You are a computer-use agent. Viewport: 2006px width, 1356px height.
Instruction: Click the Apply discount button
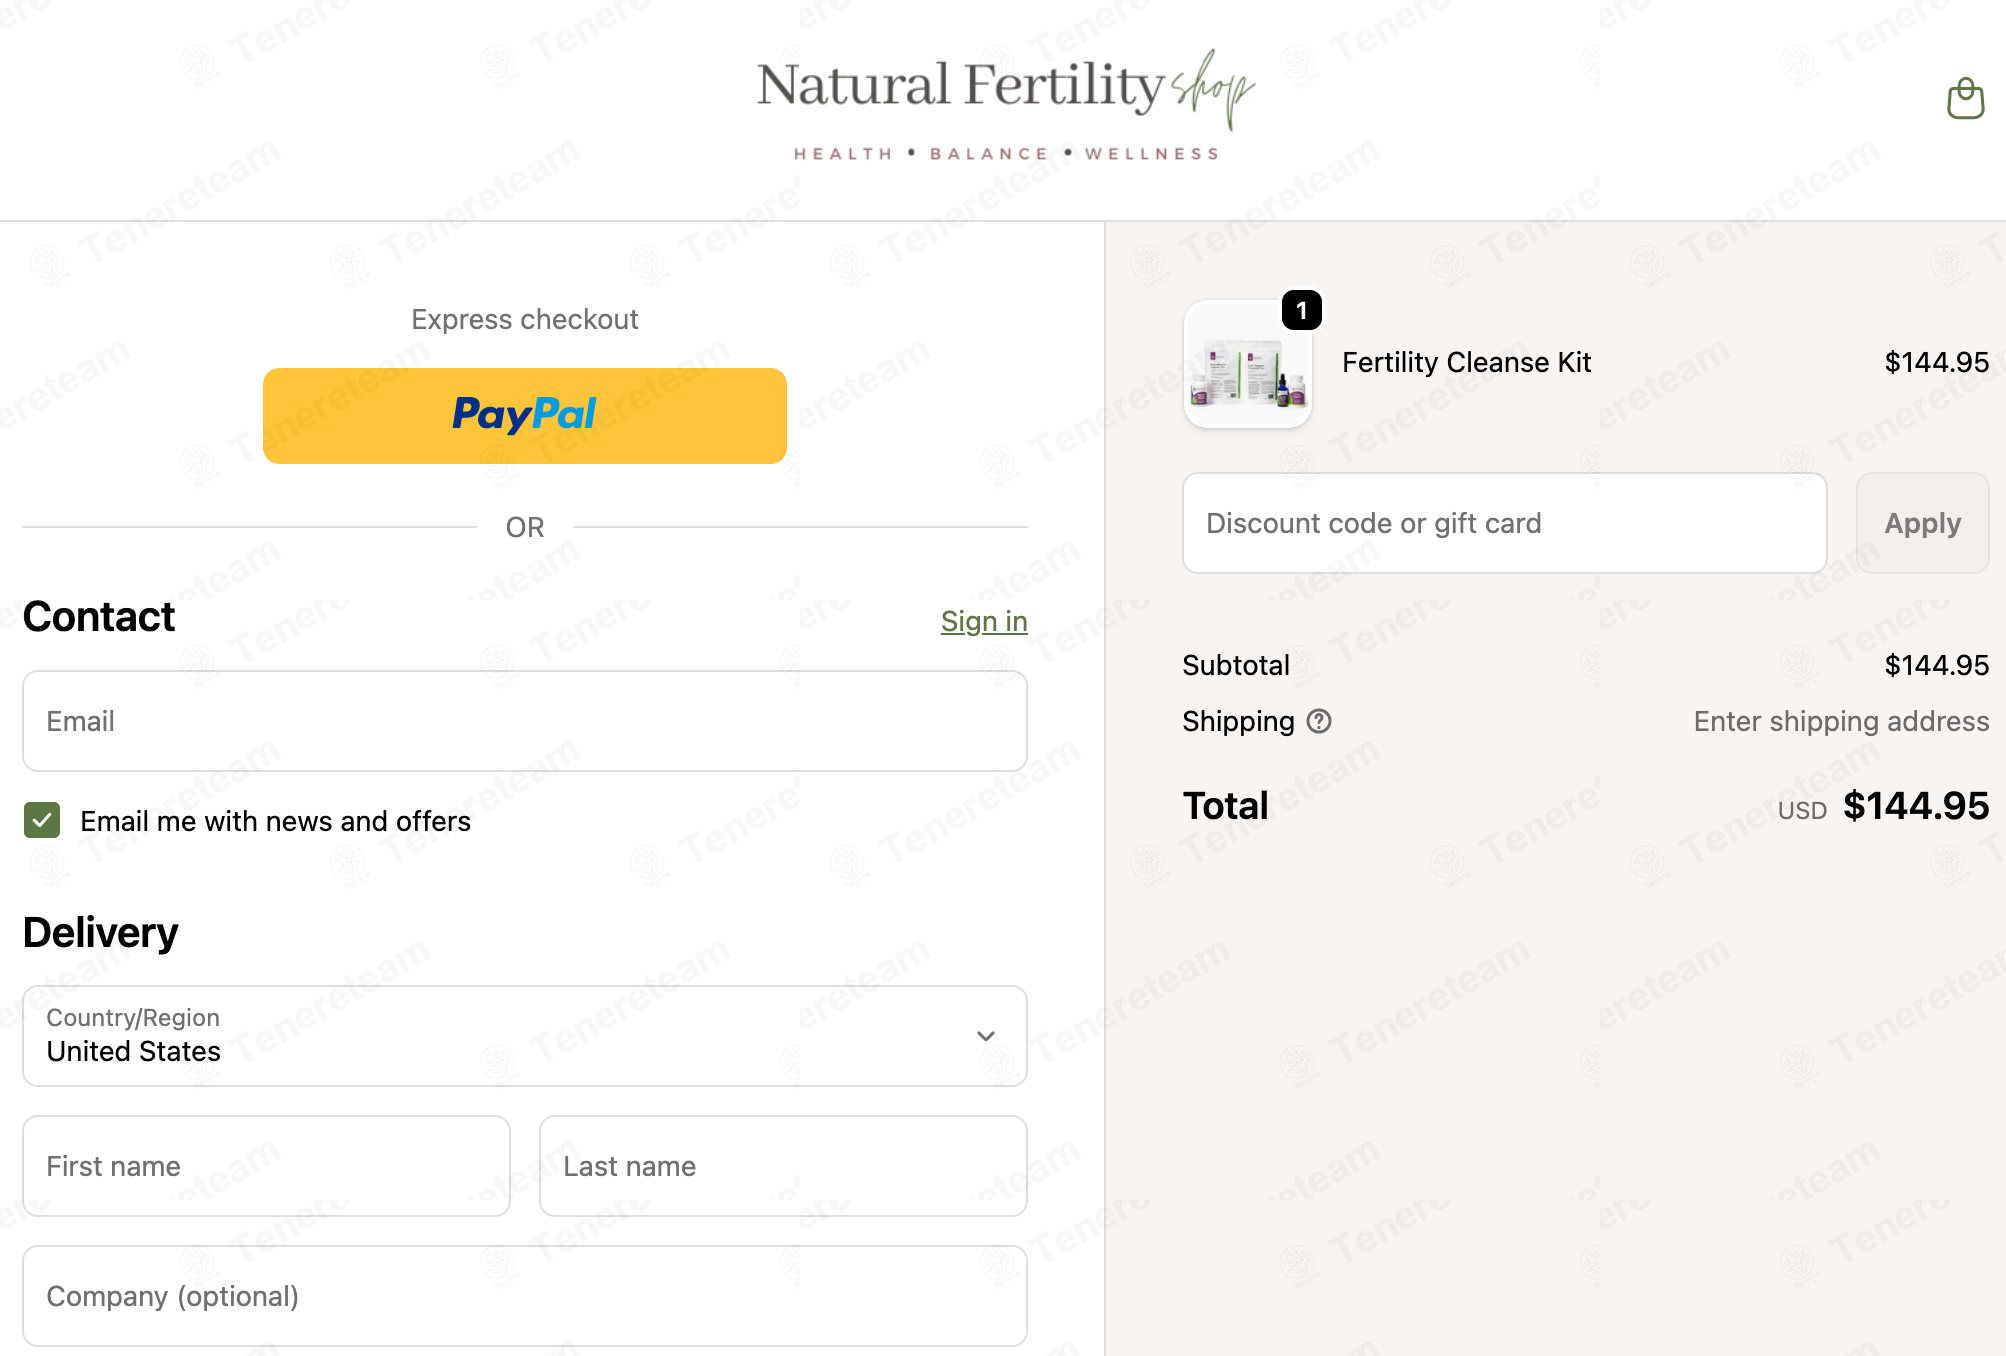[1922, 523]
